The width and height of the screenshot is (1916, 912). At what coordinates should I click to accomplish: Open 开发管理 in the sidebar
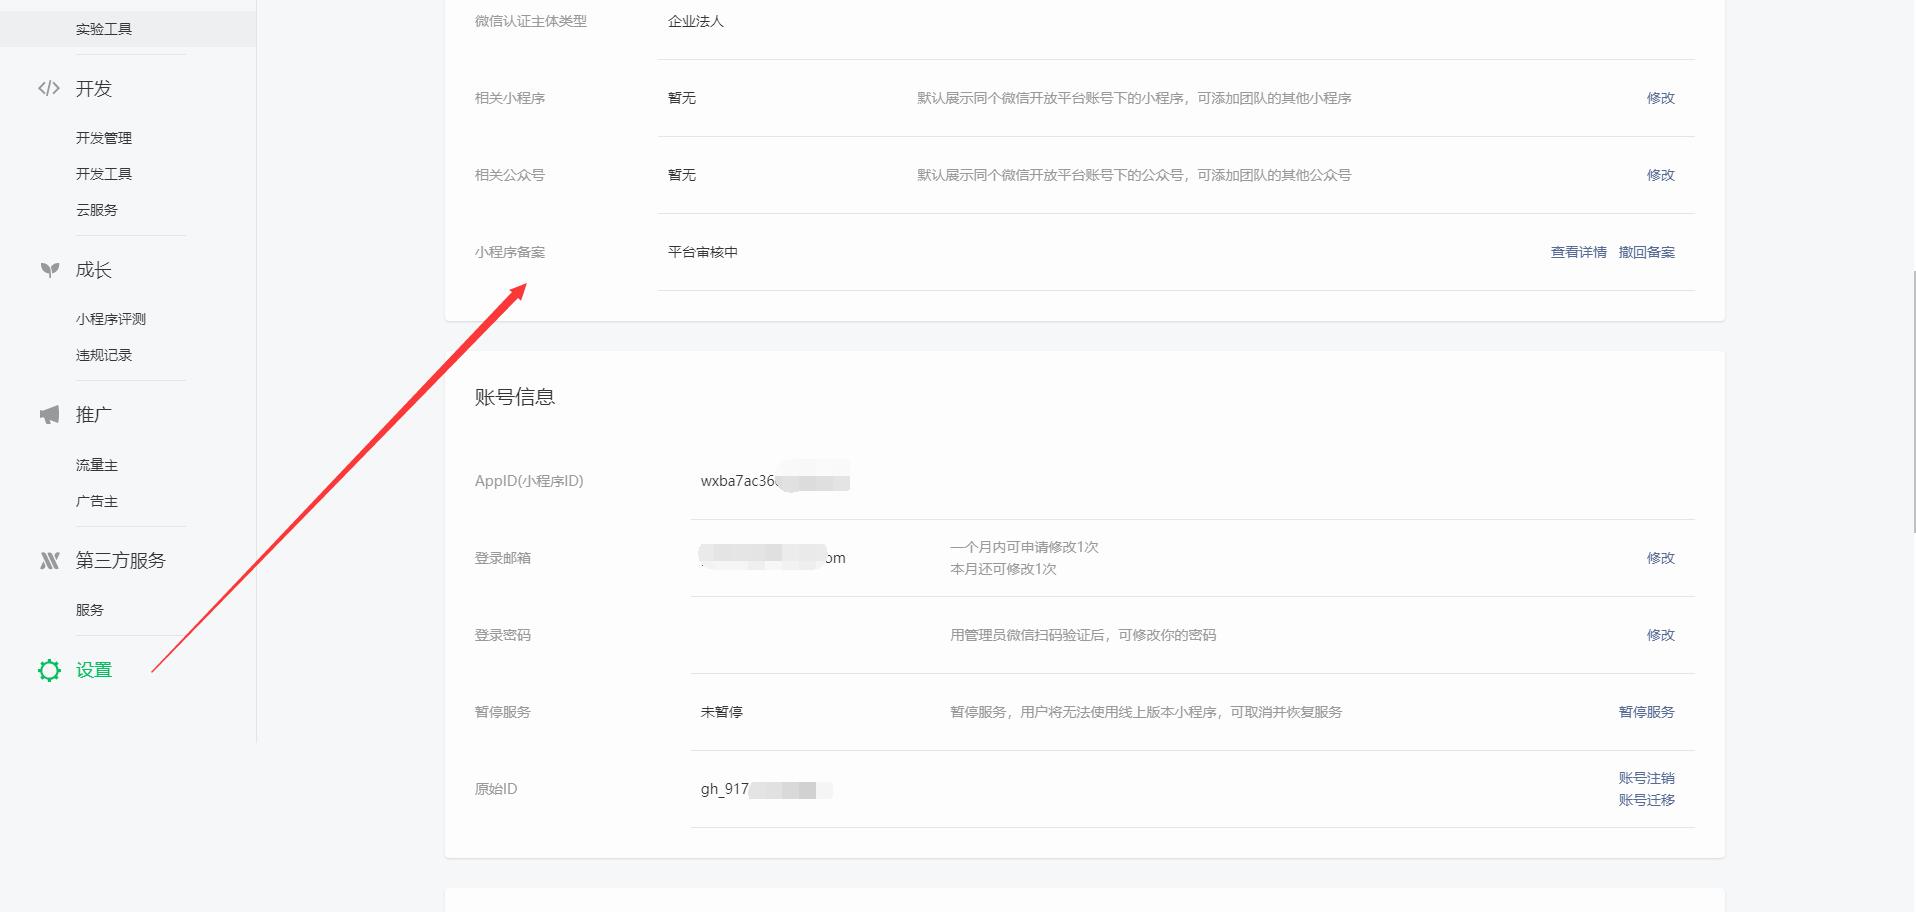pos(104,138)
